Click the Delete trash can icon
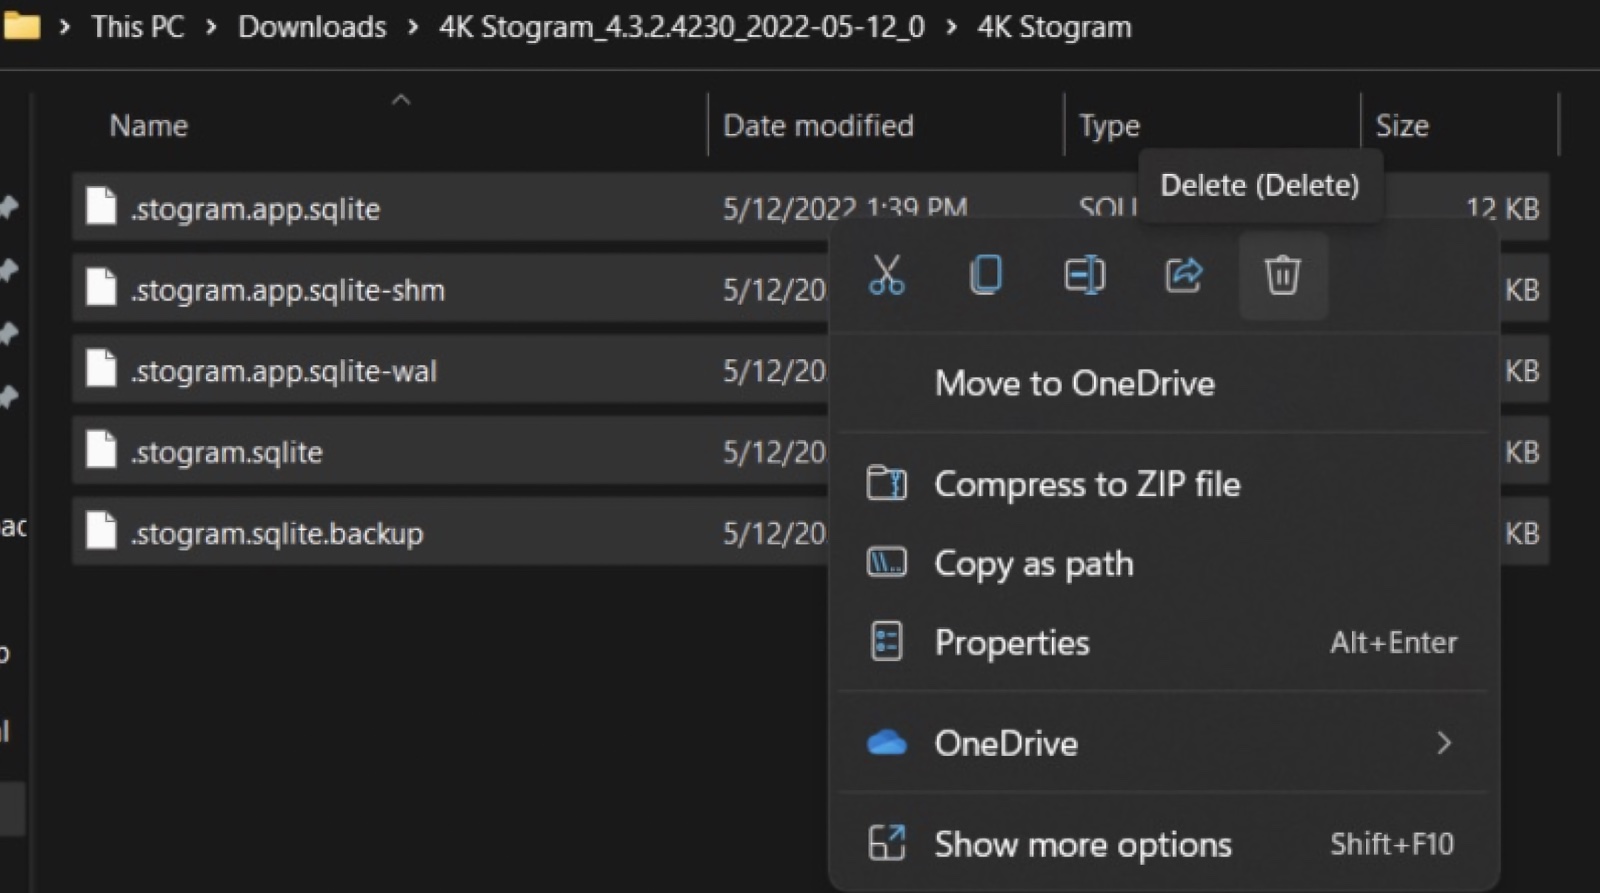Viewport: 1600px width, 893px height. point(1282,274)
